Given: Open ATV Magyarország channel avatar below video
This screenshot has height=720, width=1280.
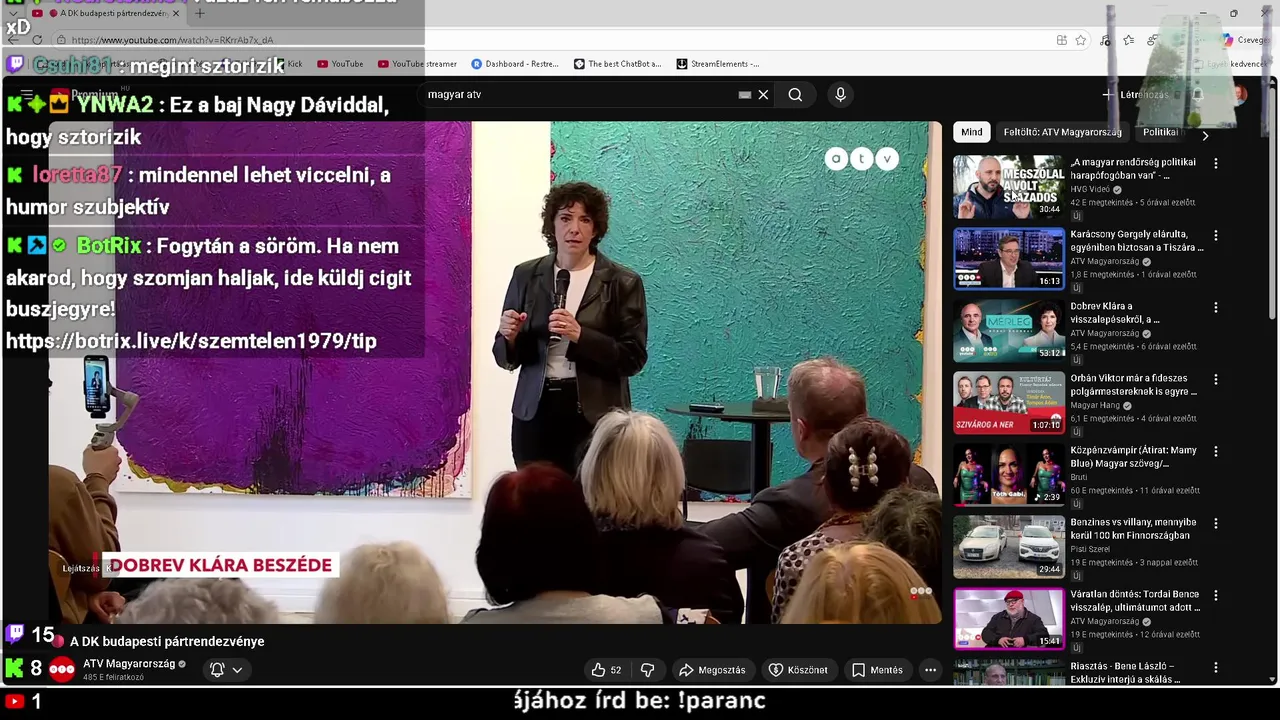Looking at the screenshot, I should (x=62, y=670).
